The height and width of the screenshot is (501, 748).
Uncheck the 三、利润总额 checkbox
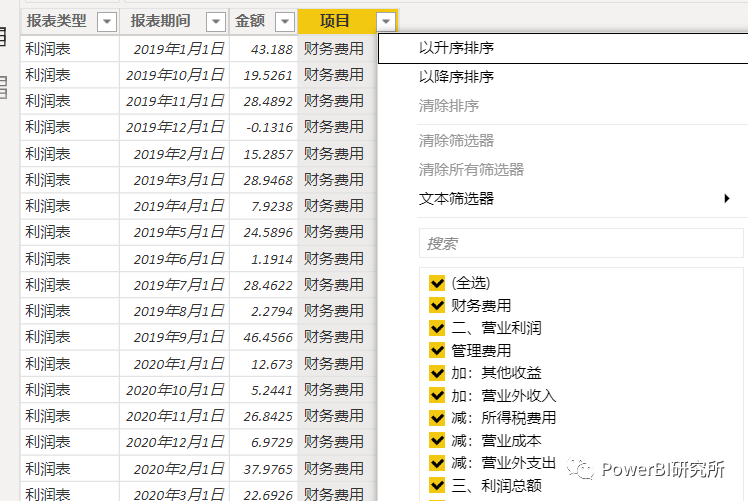click(437, 486)
